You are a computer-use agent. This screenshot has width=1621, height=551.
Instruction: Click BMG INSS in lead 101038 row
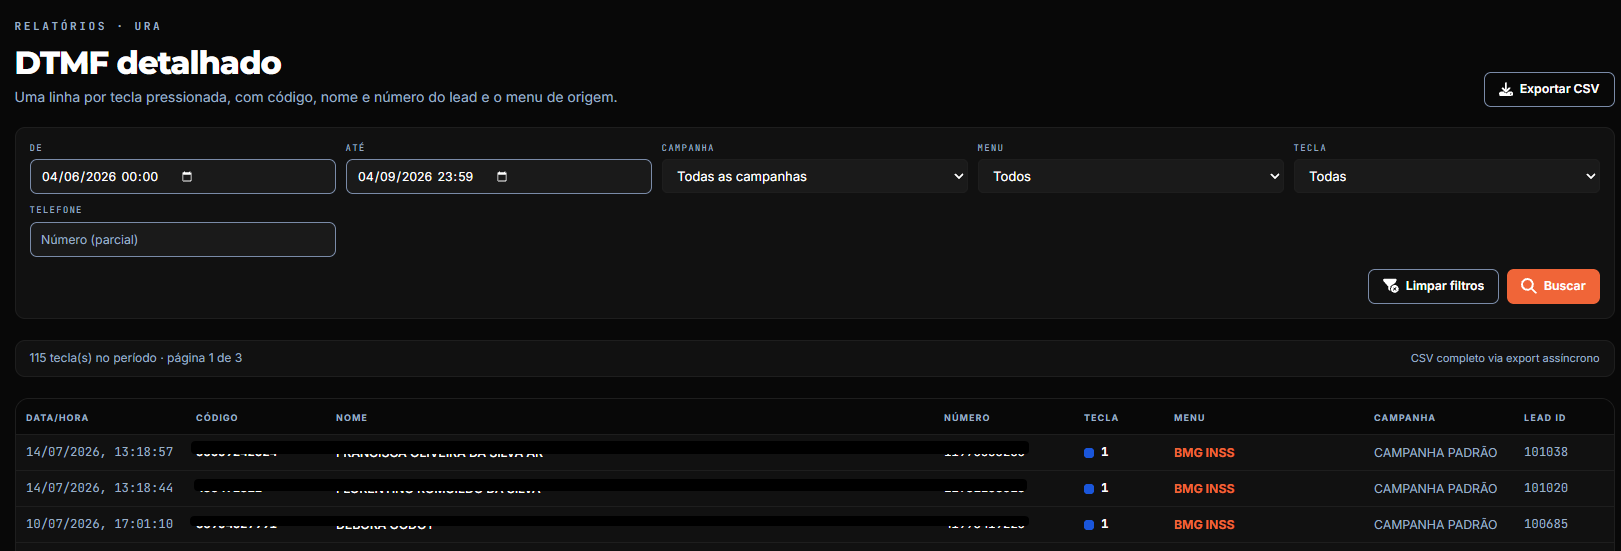(x=1204, y=453)
